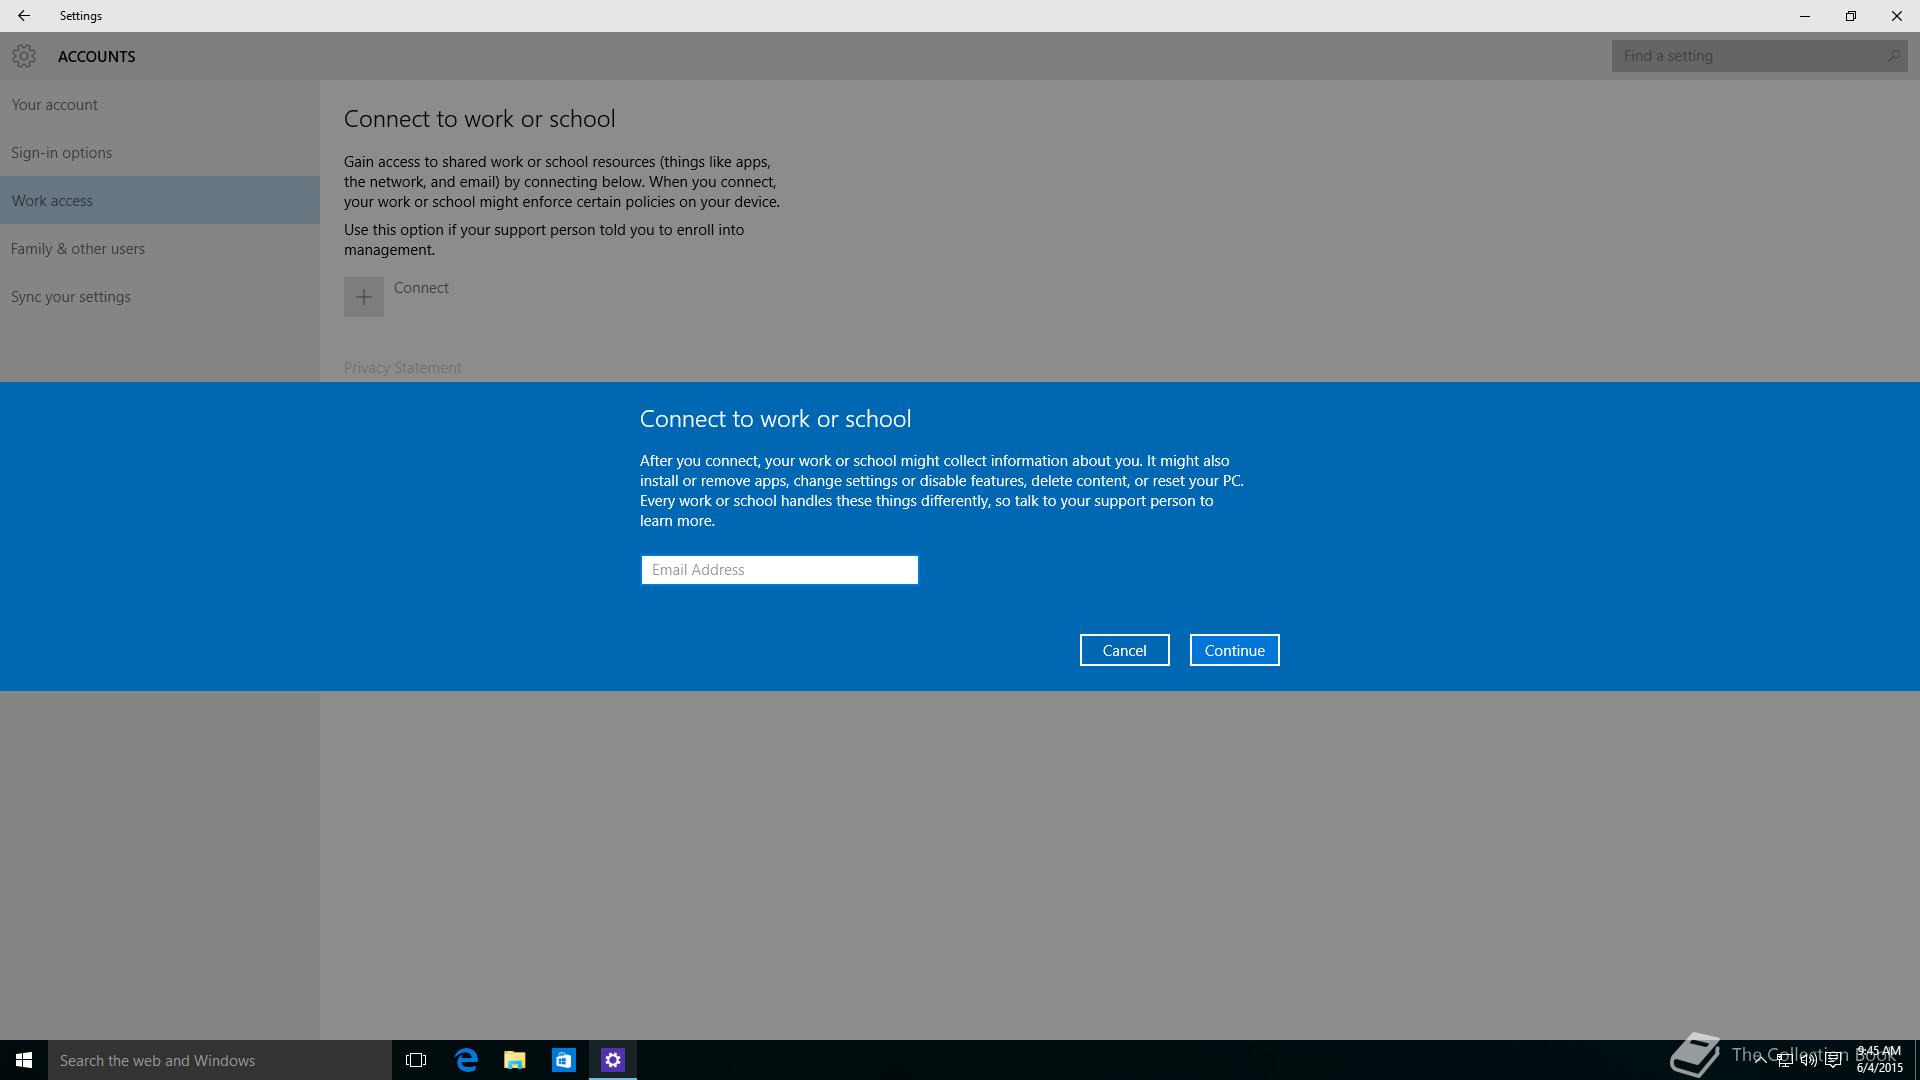Screen dimensions: 1920x1080
Task: Click the Accounts gear icon
Action: pyautogui.click(x=24, y=56)
